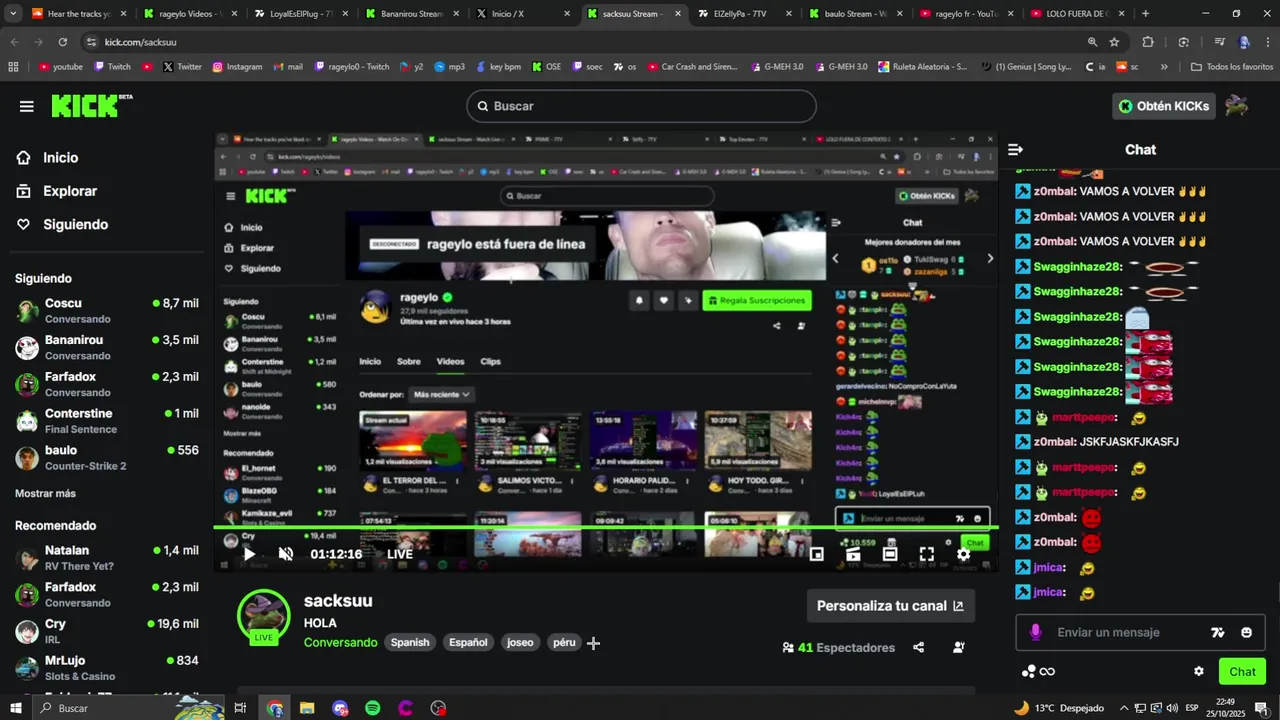Click the joseo tag

click(x=520, y=643)
